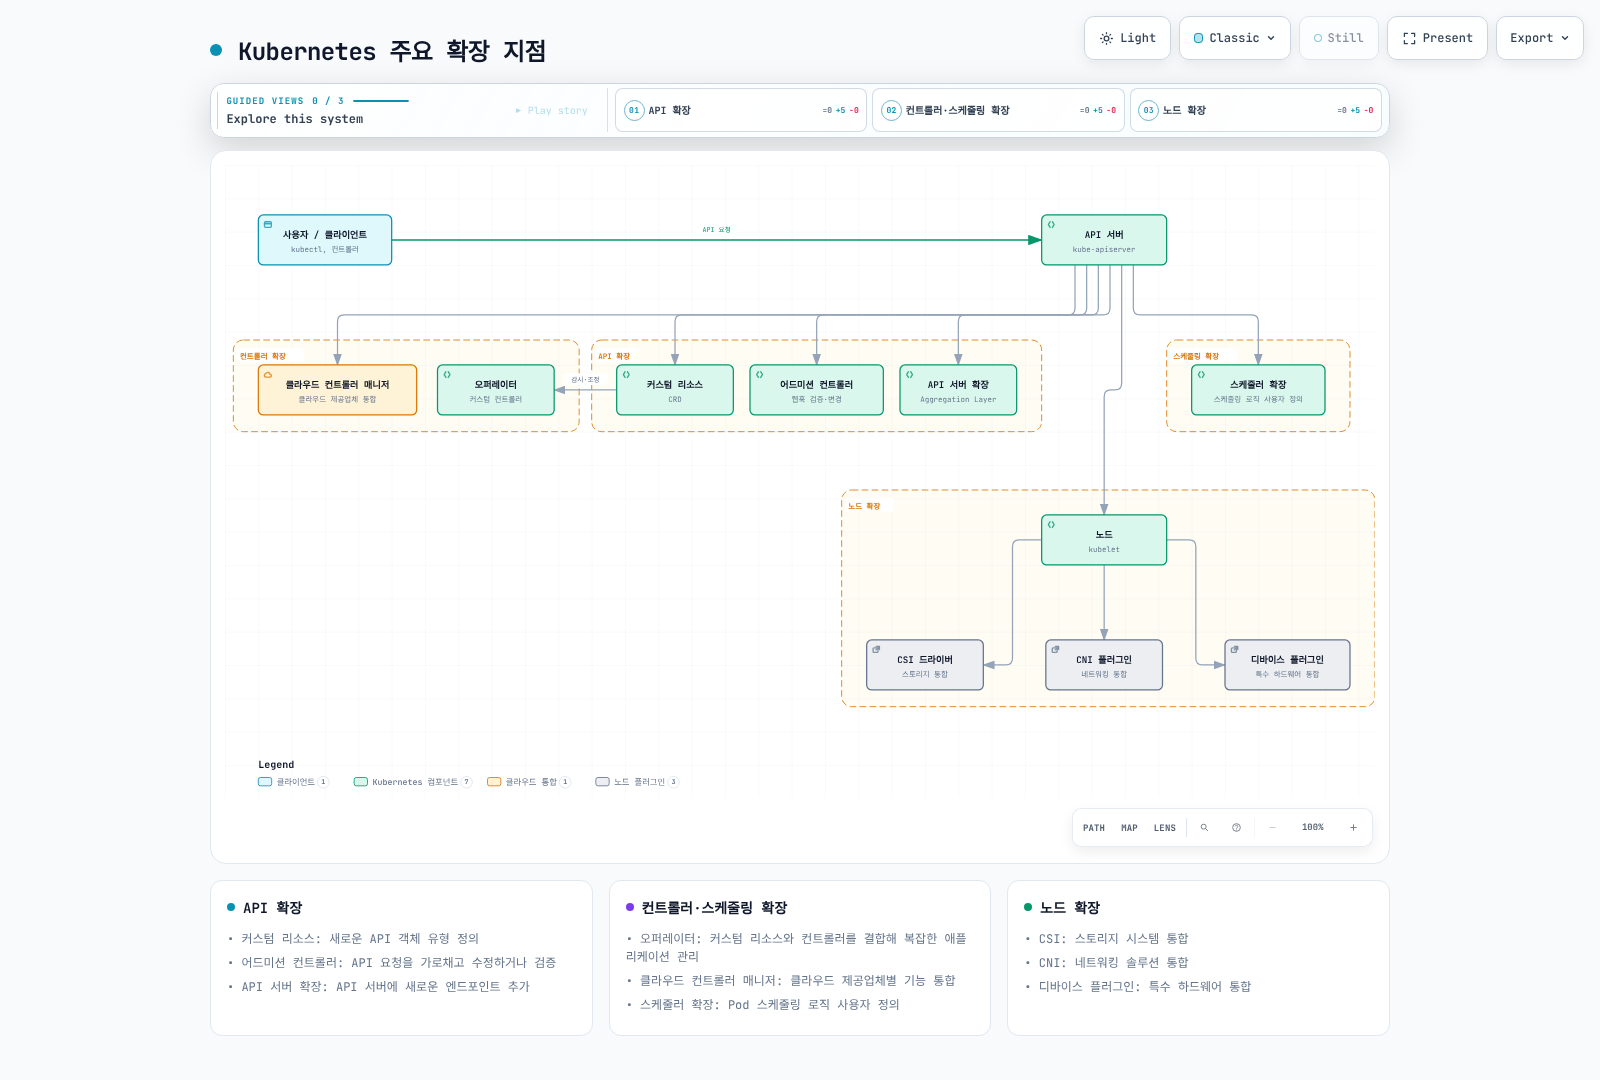Click the API 확장 group label in diagram
The width and height of the screenshot is (1600, 1080).
point(614,356)
